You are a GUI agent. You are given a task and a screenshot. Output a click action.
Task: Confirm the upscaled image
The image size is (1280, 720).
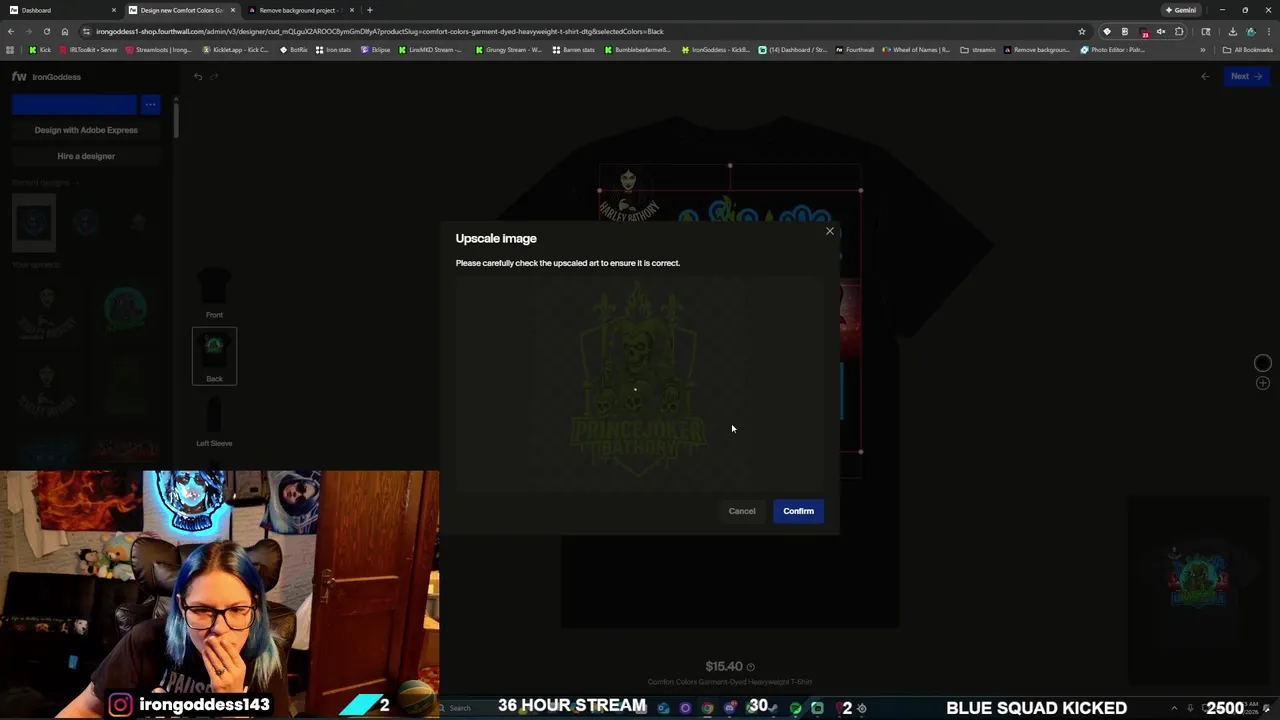pos(798,511)
